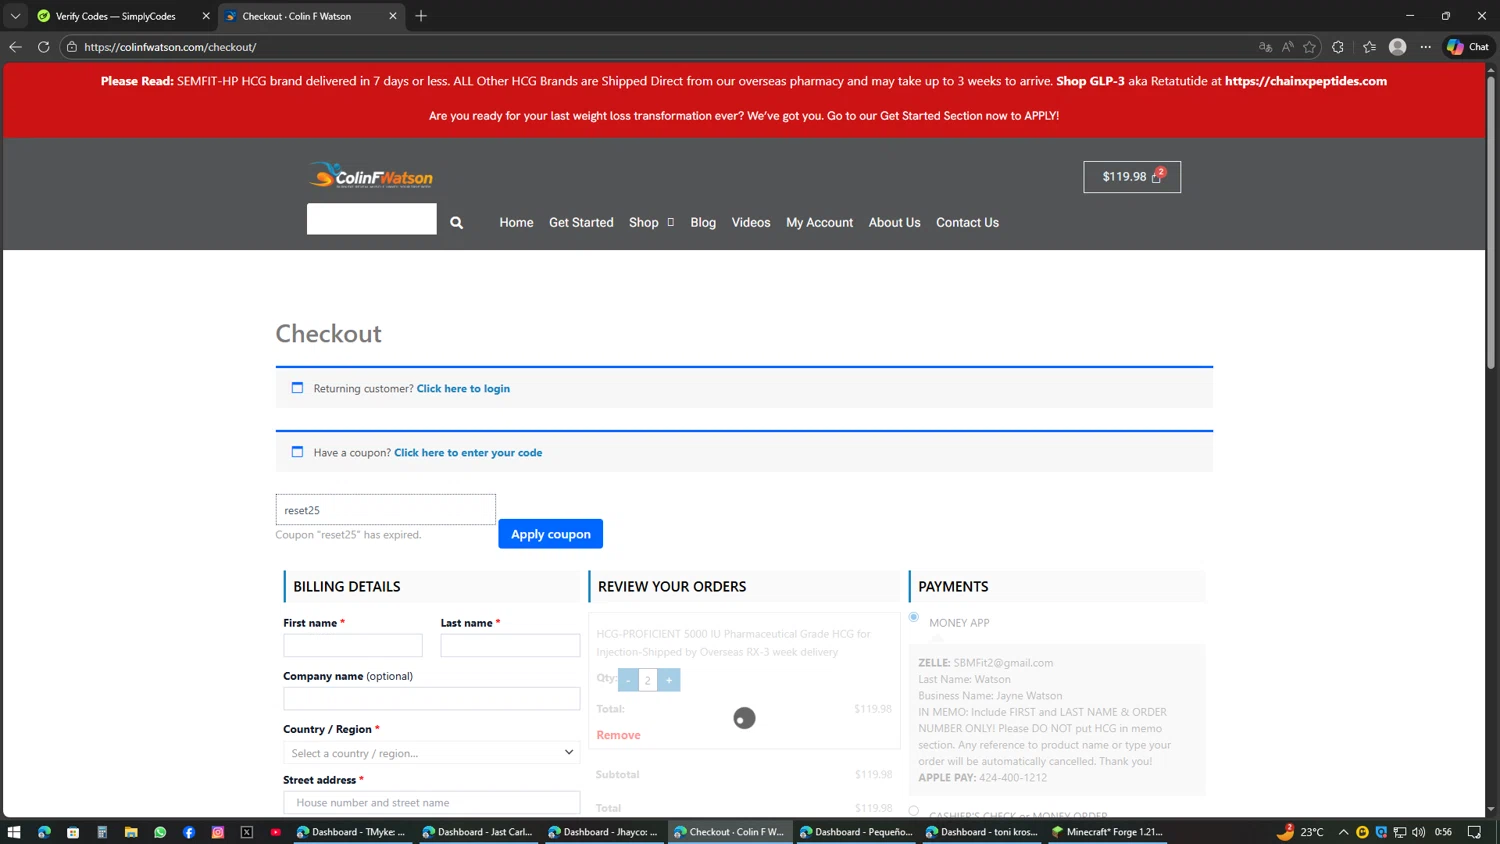
Task: Open Facebook from the taskbar
Action: pyautogui.click(x=189, y=832)
